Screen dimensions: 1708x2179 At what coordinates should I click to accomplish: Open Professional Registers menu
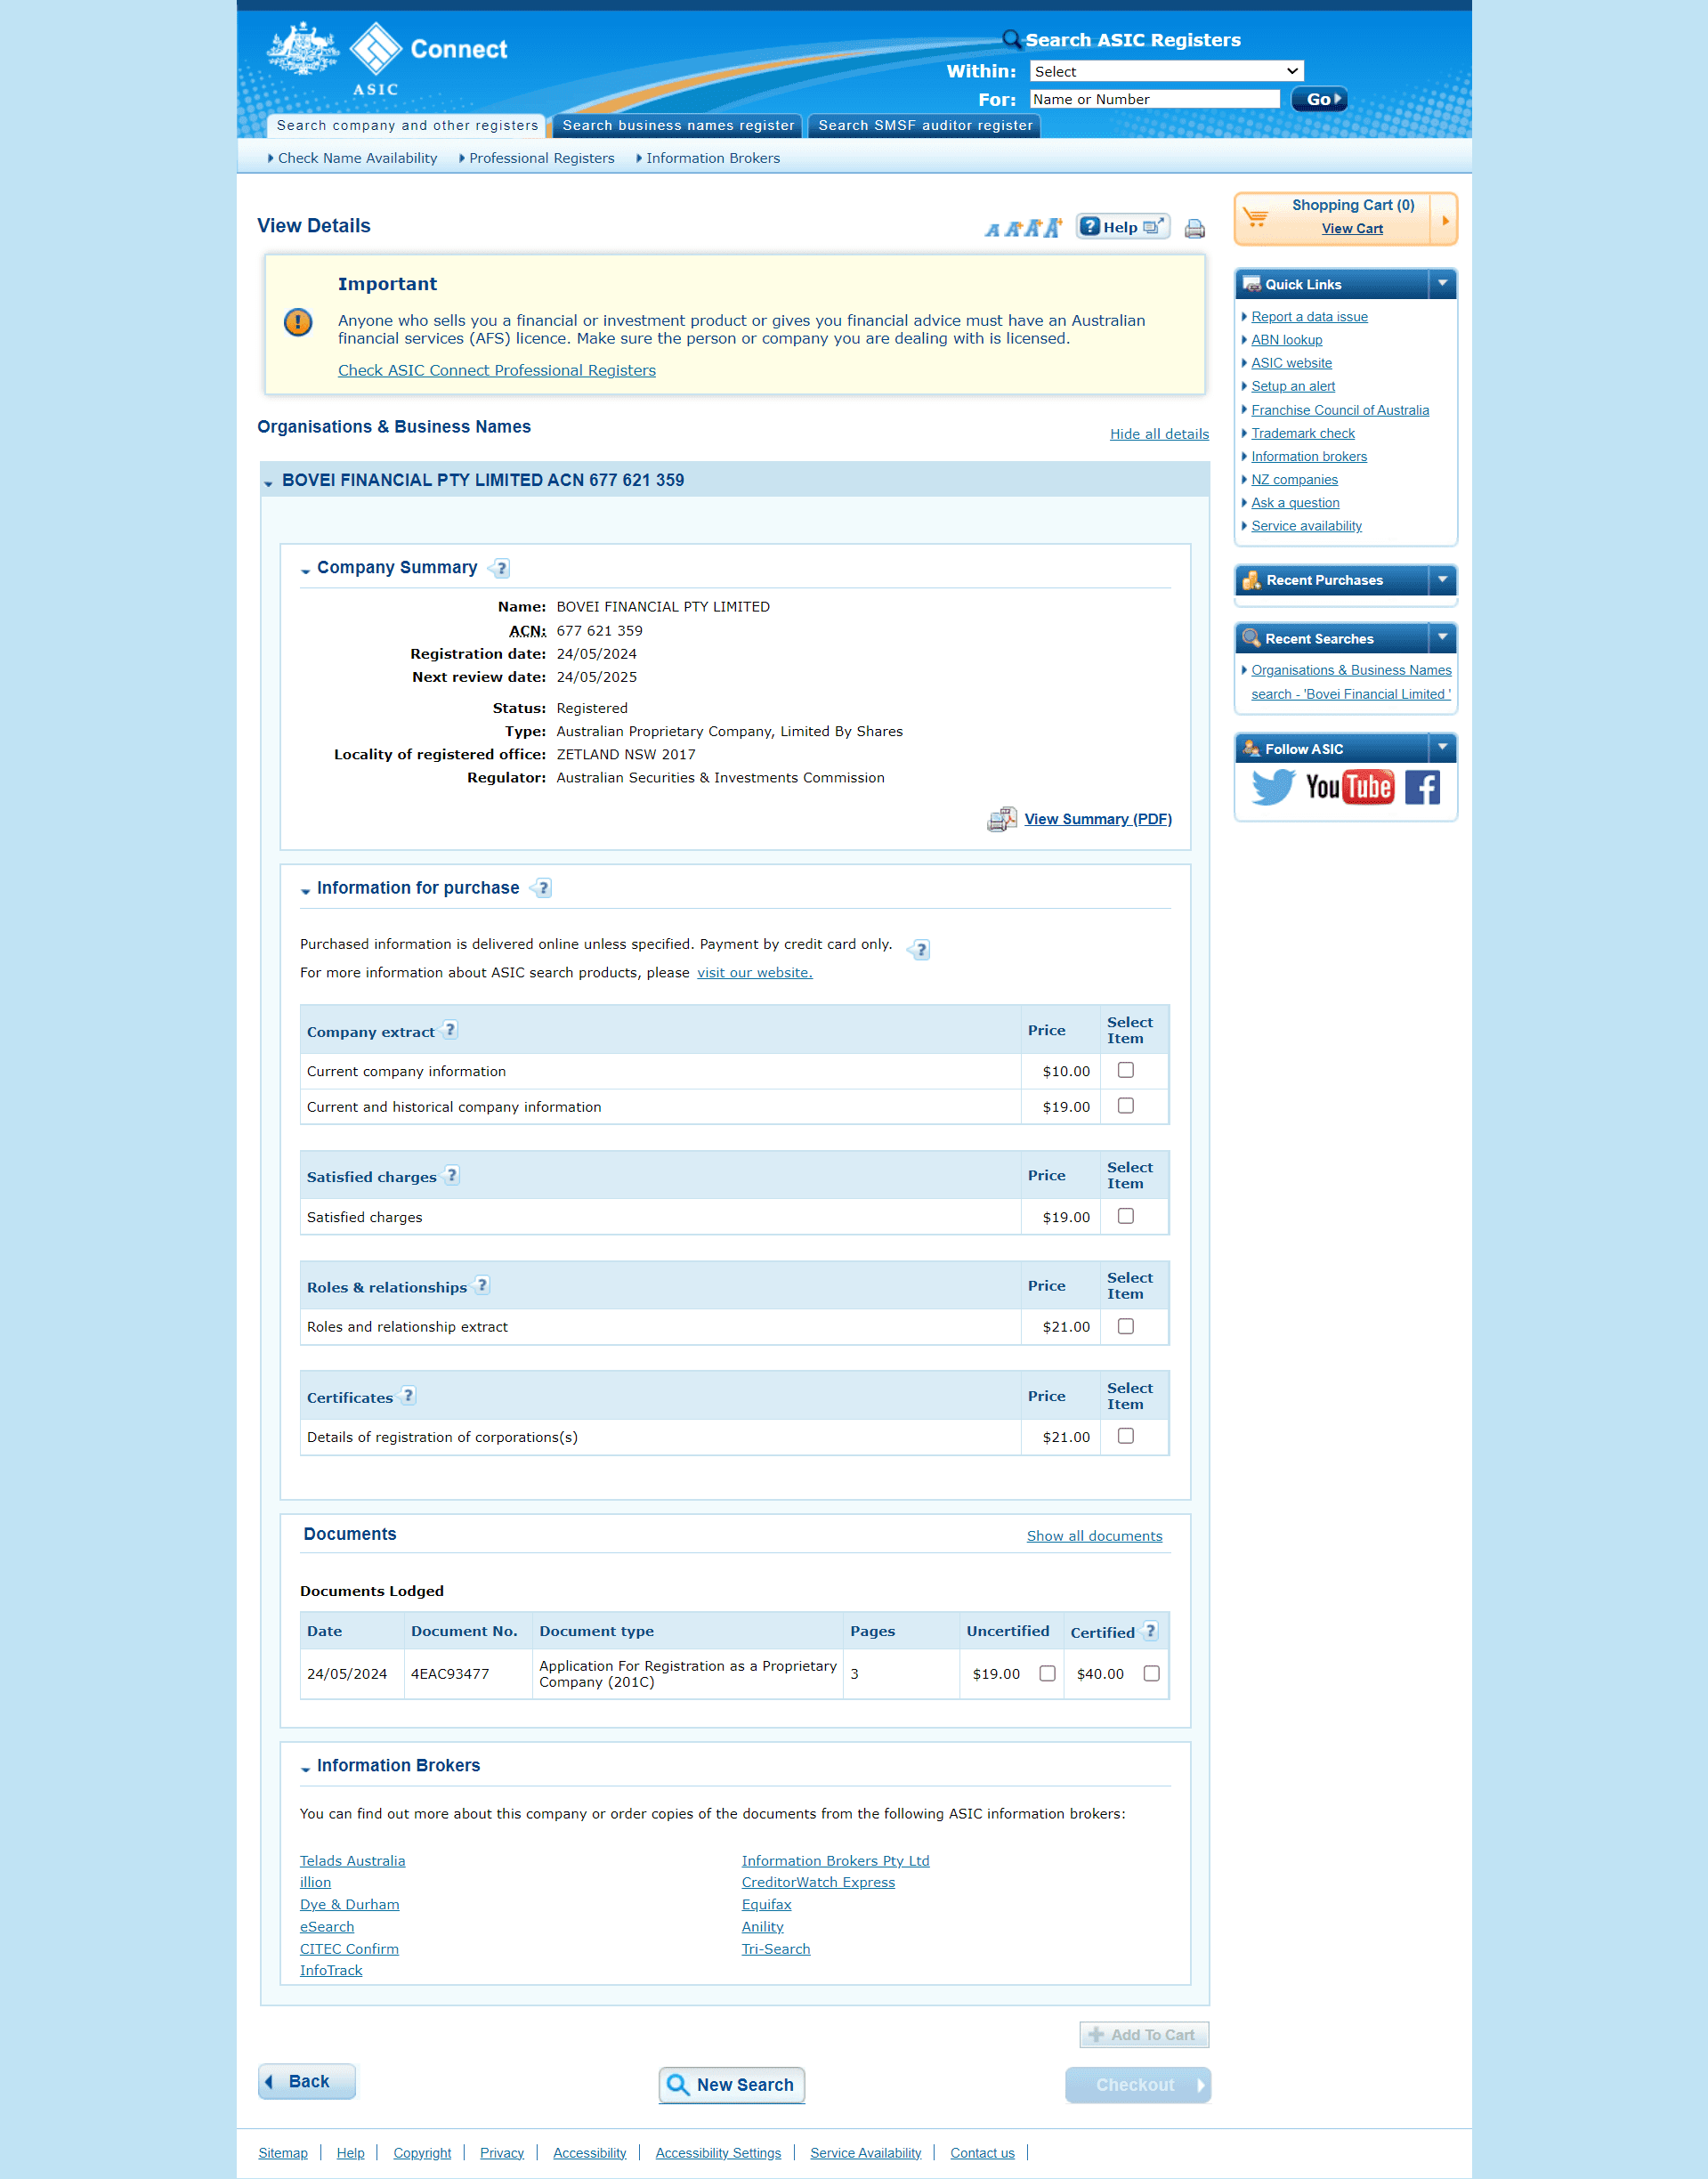541,158
